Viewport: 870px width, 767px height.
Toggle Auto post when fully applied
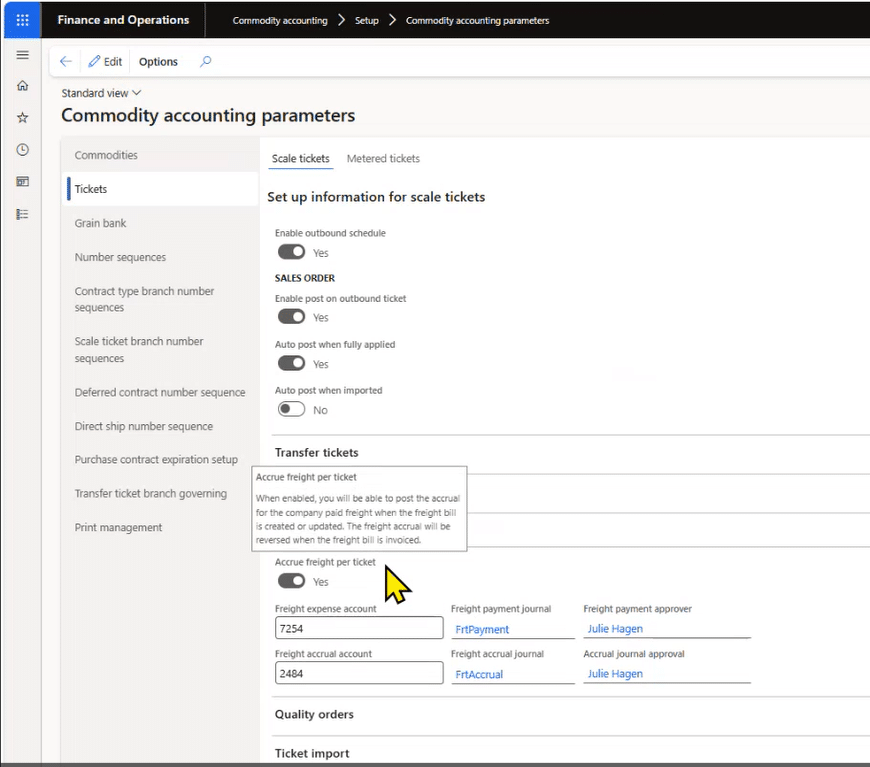click(291, 364)
